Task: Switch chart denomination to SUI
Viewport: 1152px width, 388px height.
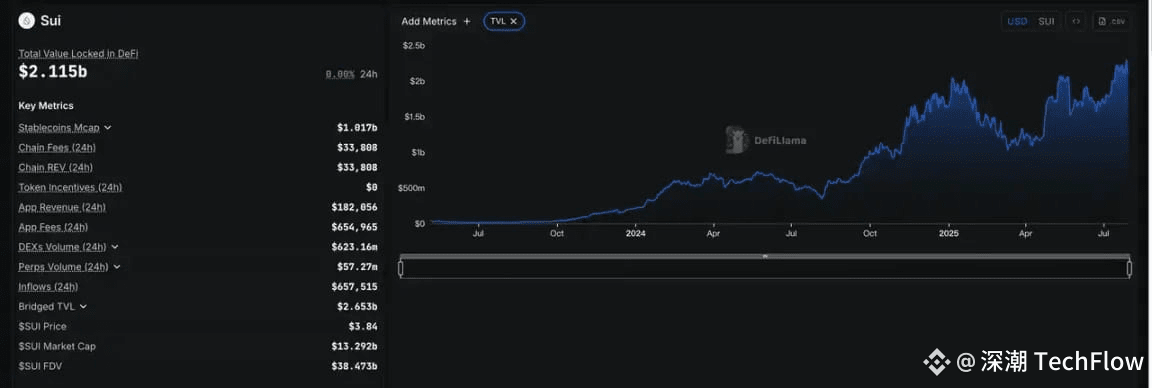Action: point(1046,21)
